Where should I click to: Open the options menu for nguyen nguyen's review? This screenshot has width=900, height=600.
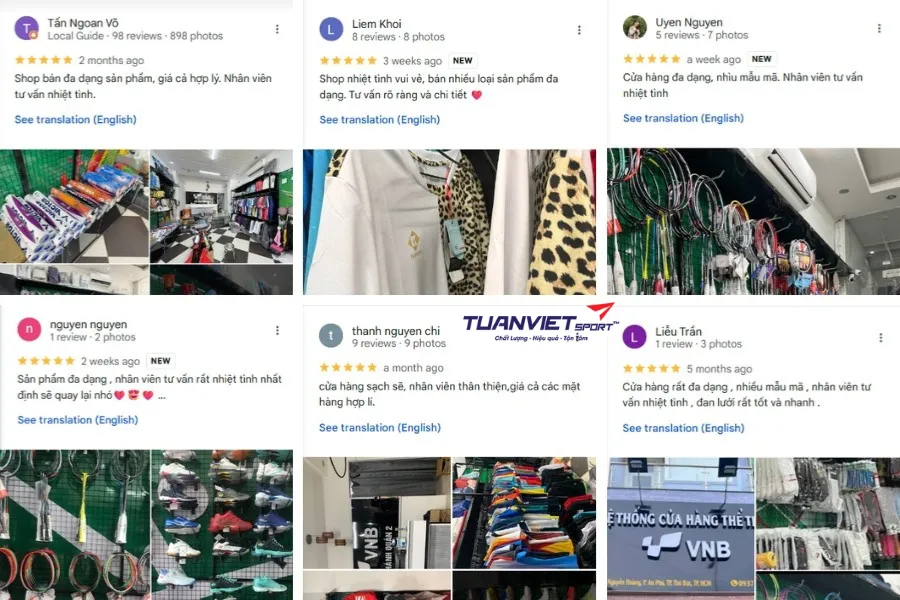click(x=277, y=330)
